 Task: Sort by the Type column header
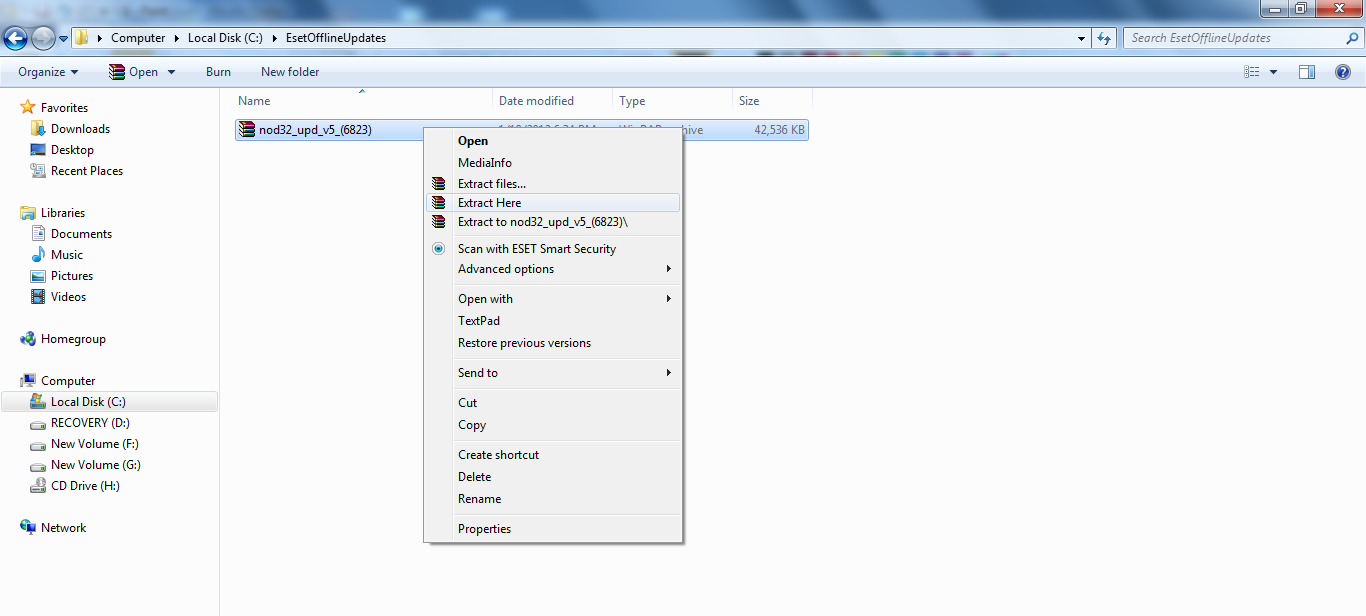[632, 101]
